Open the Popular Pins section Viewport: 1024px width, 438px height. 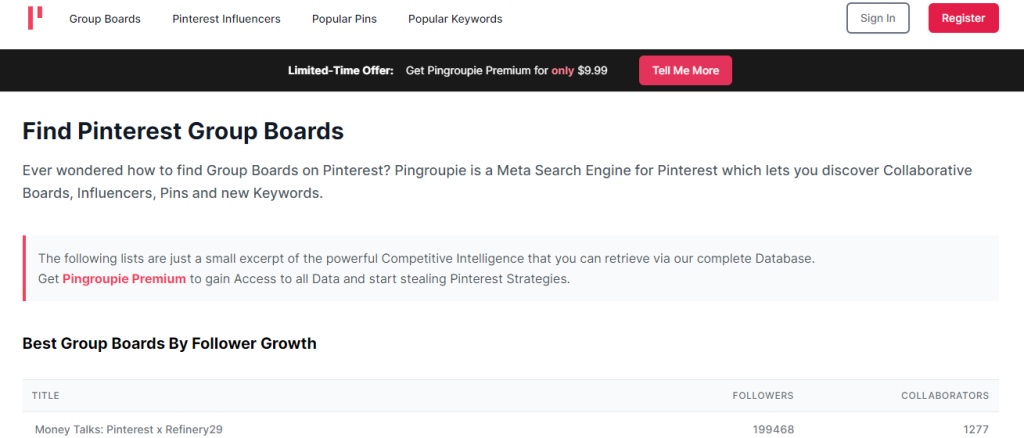344,19
